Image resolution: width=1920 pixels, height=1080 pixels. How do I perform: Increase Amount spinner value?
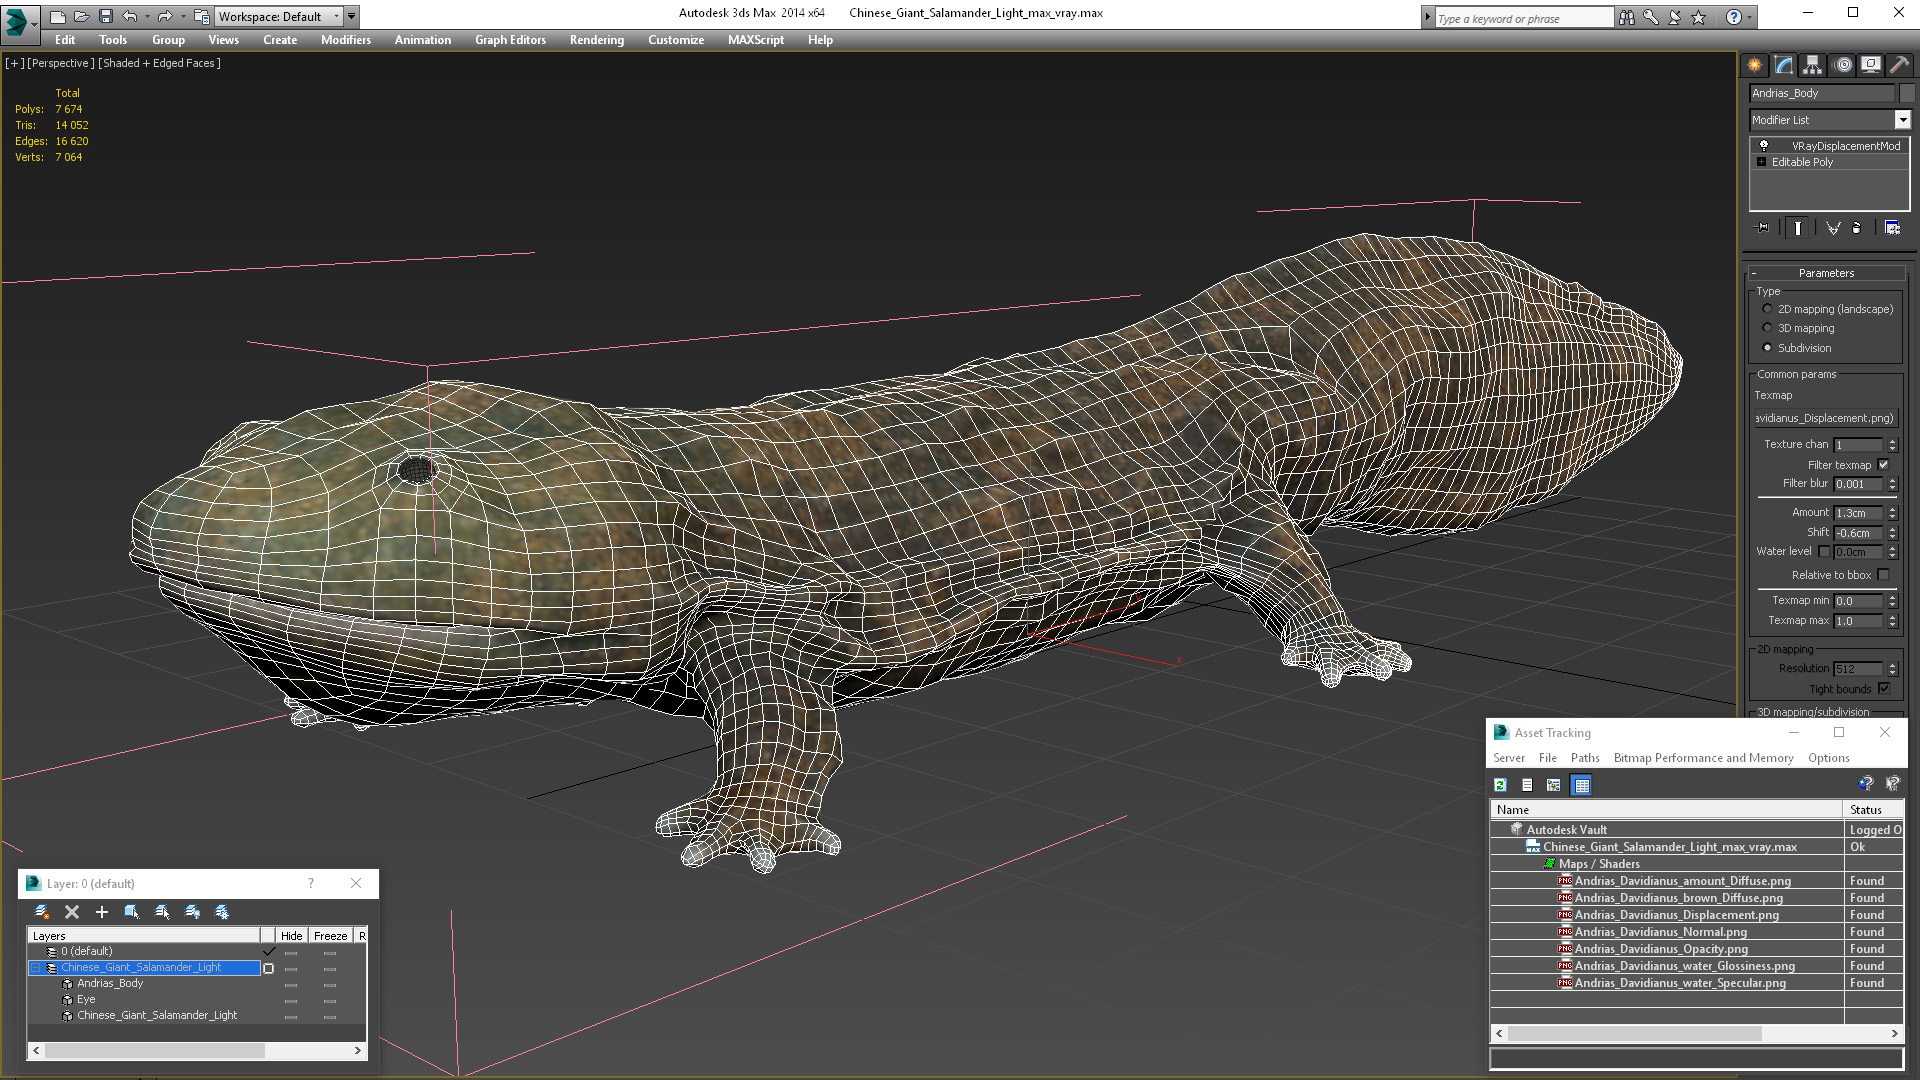[1892, 509]
